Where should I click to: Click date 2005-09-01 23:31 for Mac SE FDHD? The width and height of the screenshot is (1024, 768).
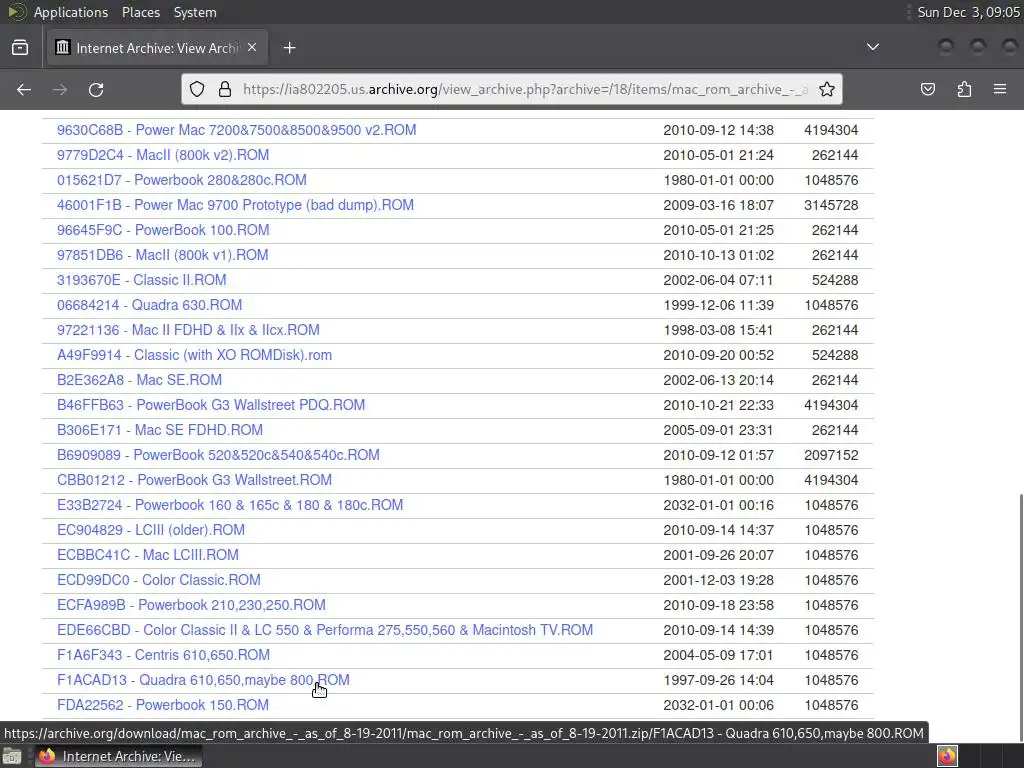(x=718, y=430)
